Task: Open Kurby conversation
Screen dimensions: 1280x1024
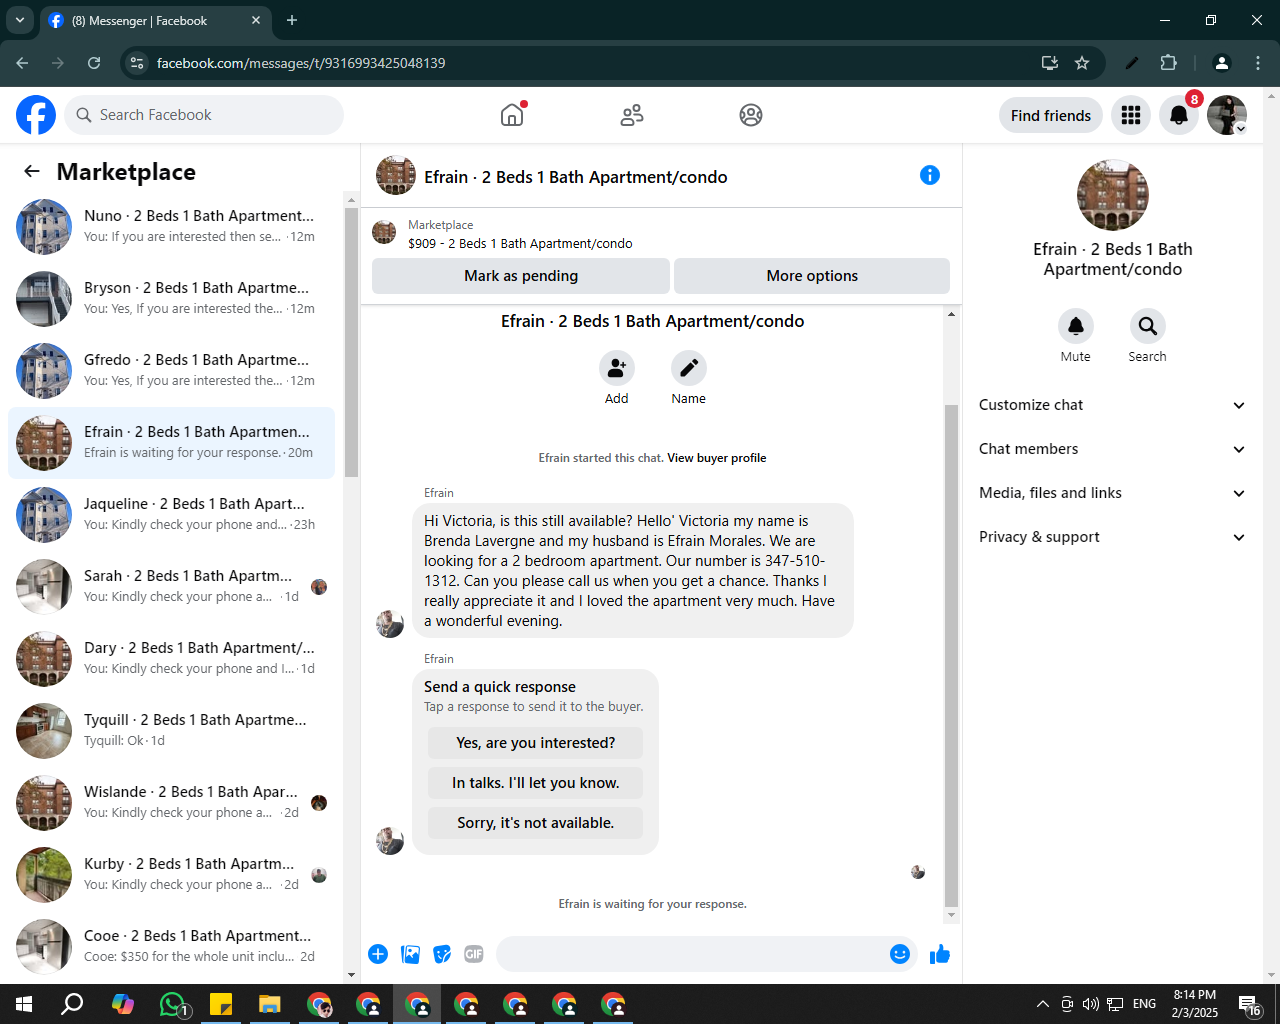Action: pyautogui.click(x=172, y=875)
